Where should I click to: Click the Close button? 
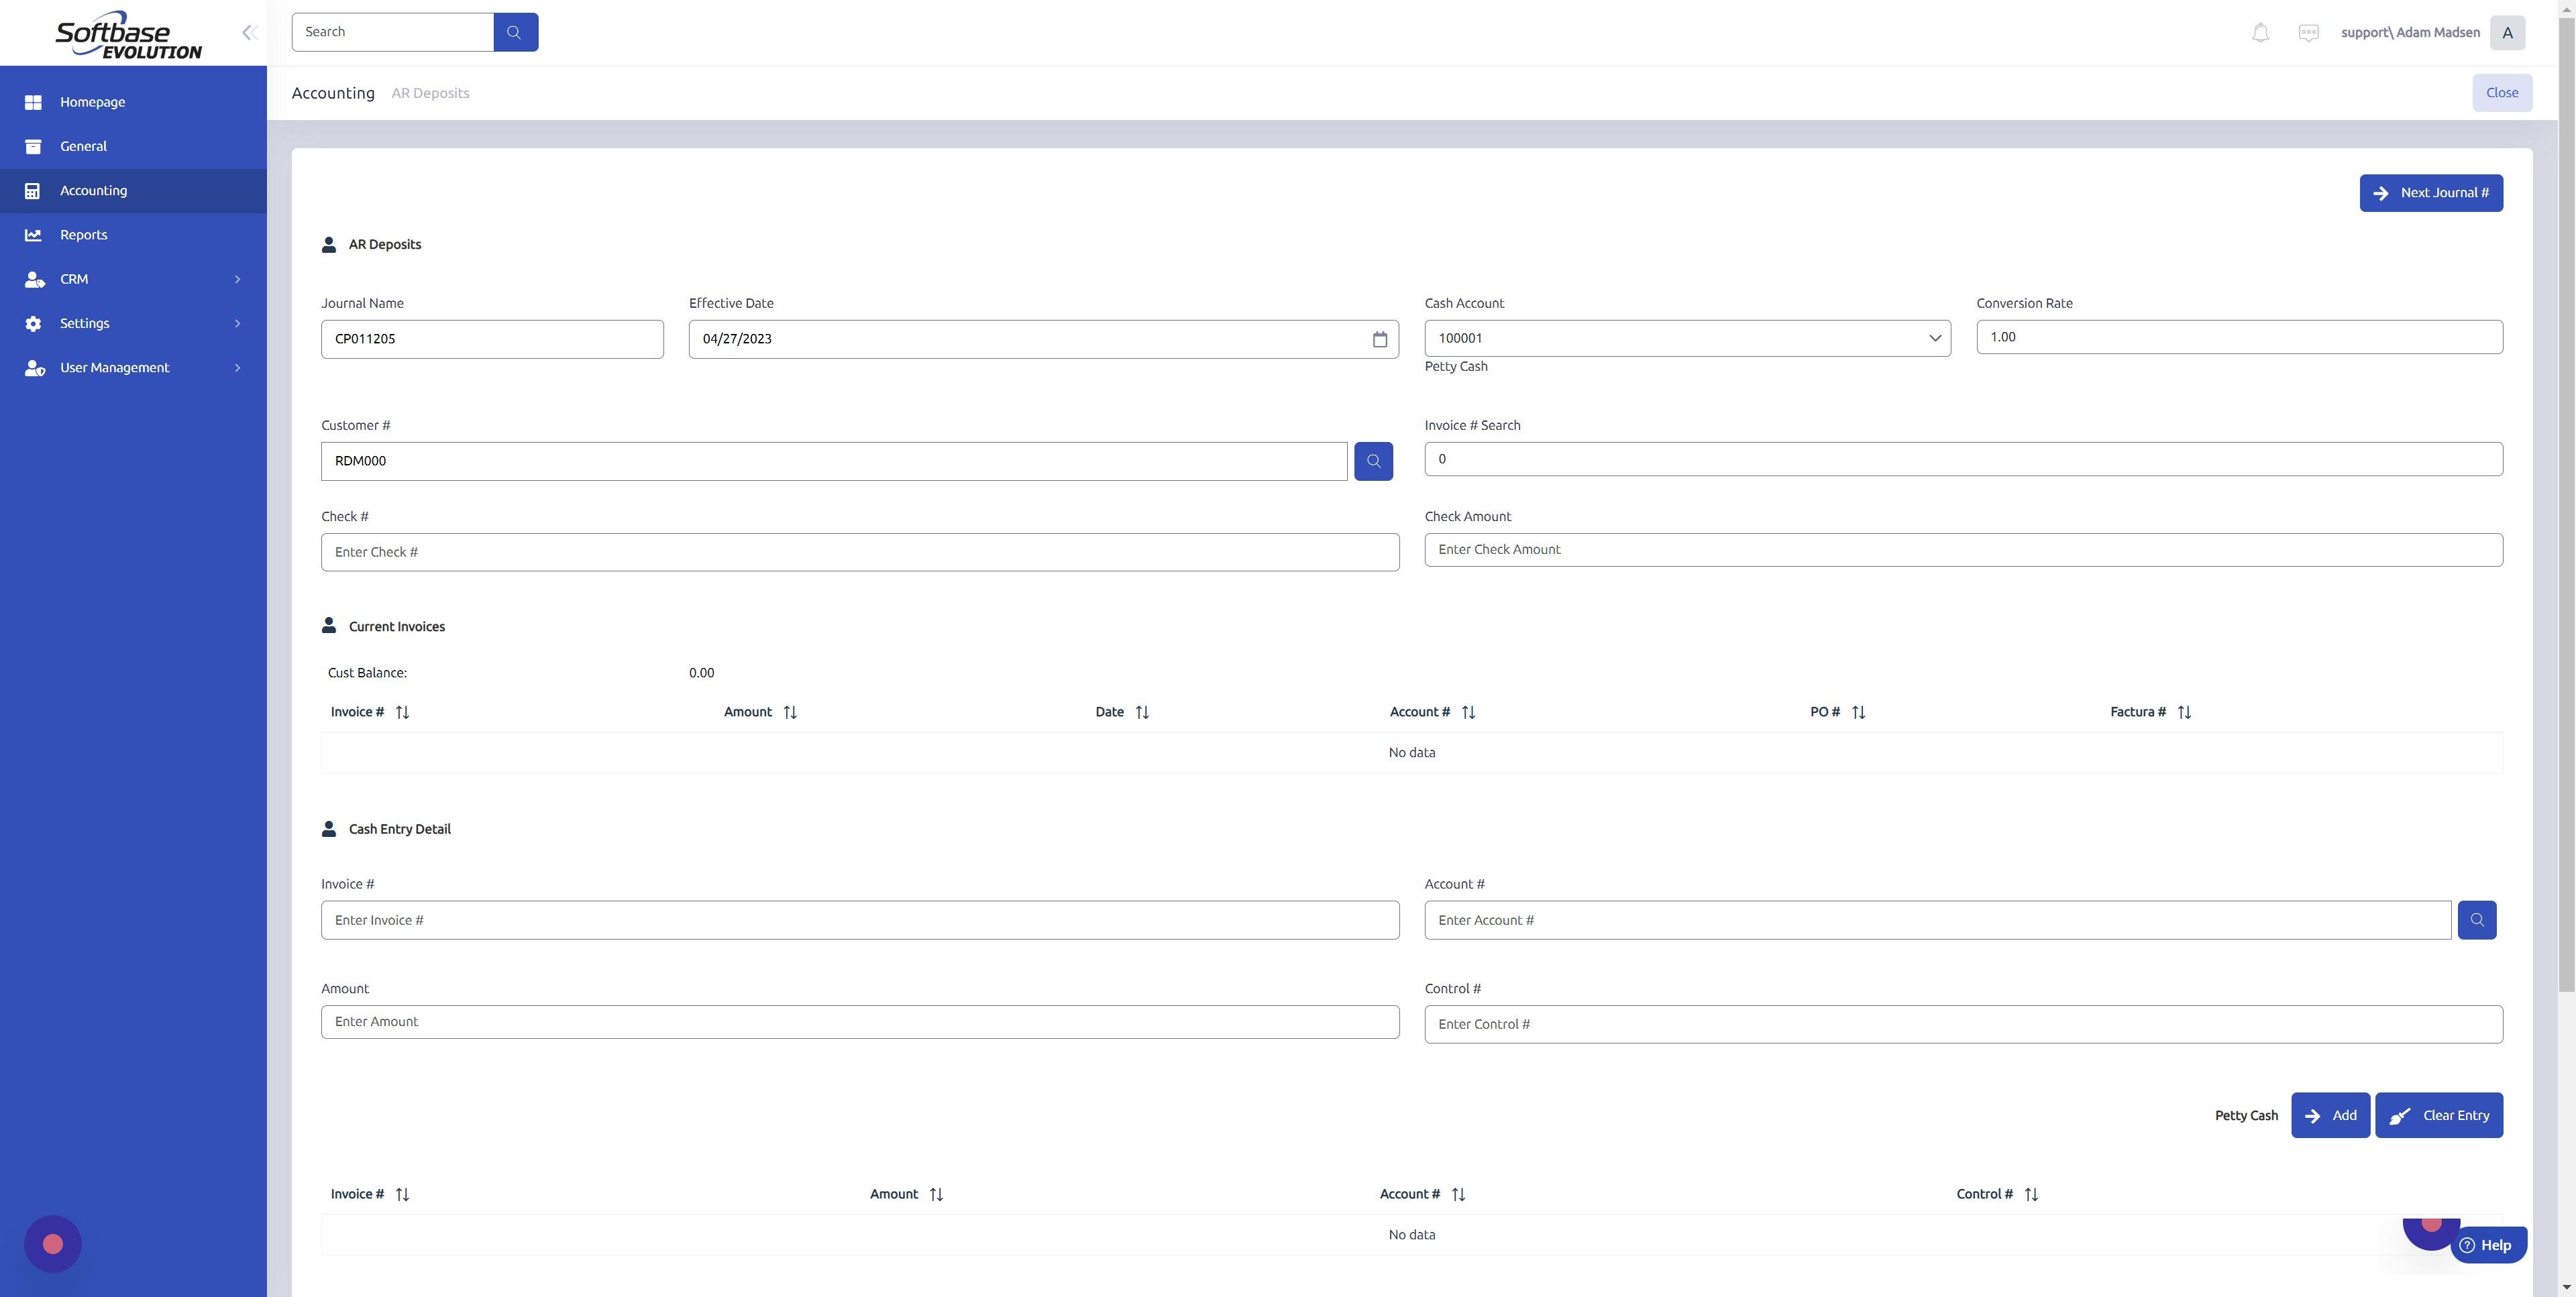pyautogui.click(x=2502, y=93)
